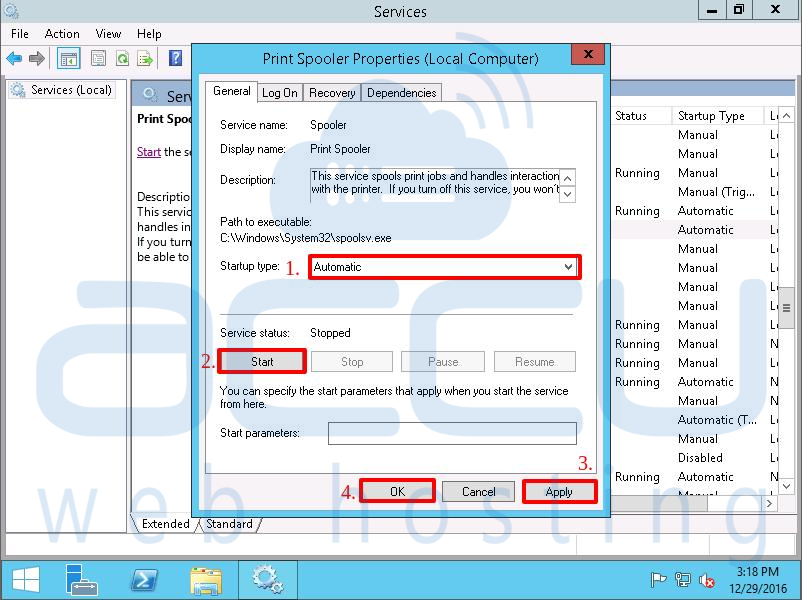Click the muted speaker tray icon
The height and width of the screenshot is (600, 802).
tap(707, 580)
